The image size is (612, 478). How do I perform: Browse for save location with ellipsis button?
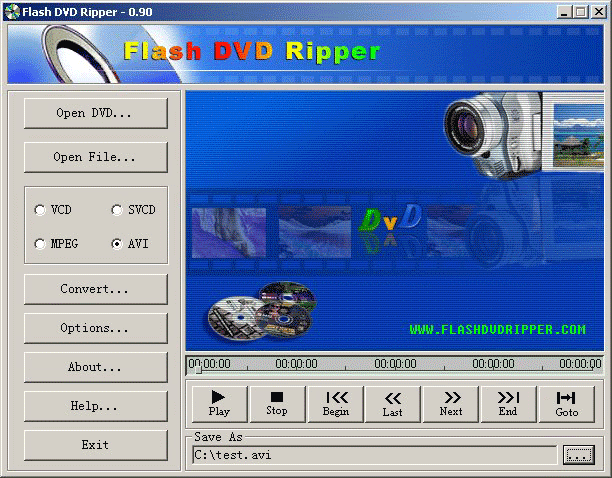click(578, 455)
